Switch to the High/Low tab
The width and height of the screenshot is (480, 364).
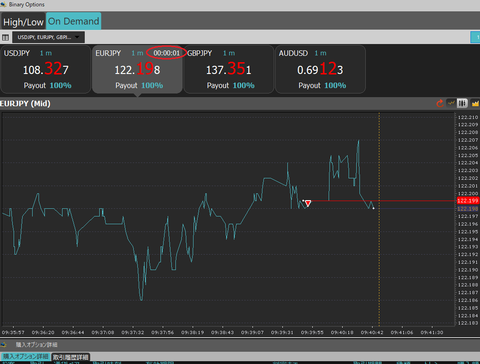coord(23,22)
